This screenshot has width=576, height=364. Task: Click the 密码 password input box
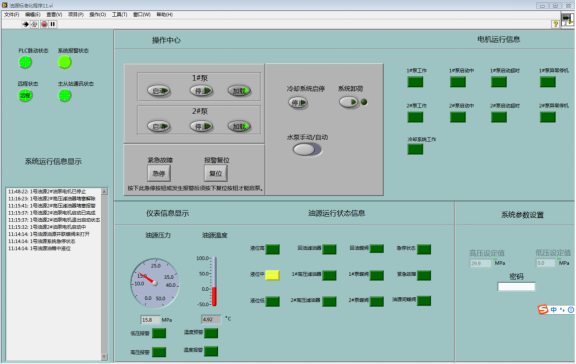tap(516, 287)
